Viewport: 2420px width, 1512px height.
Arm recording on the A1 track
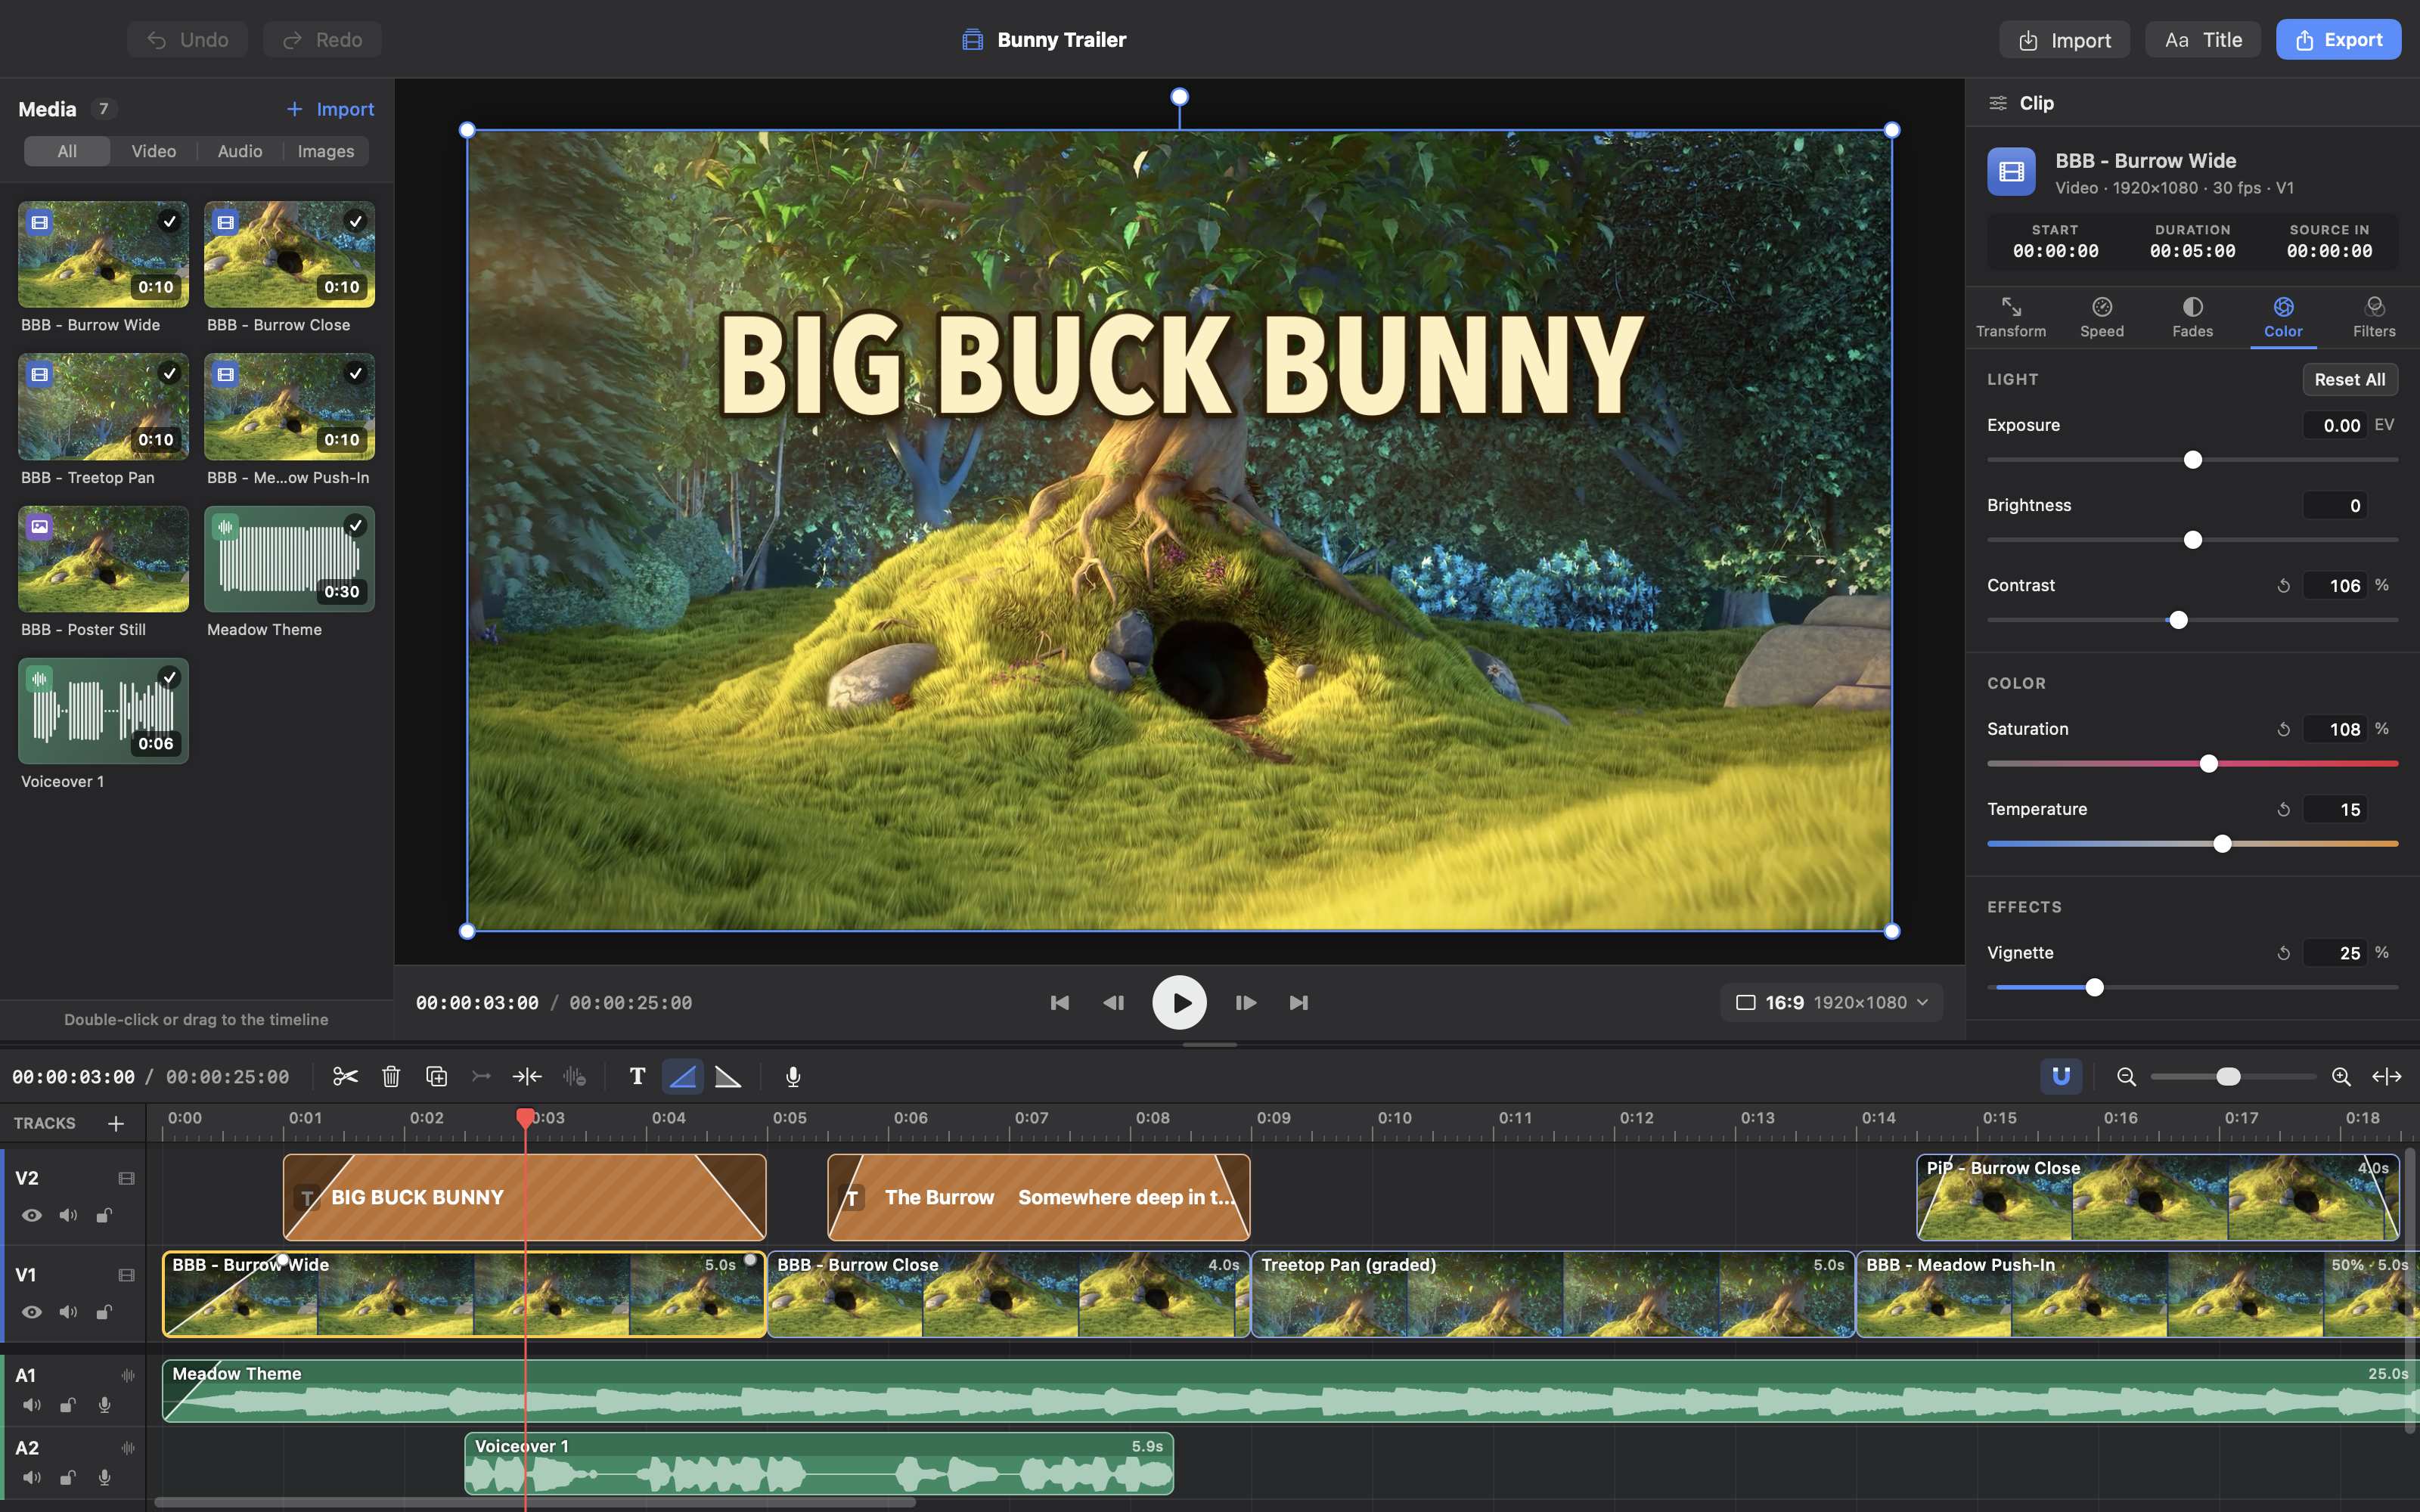pos(104,1405)
